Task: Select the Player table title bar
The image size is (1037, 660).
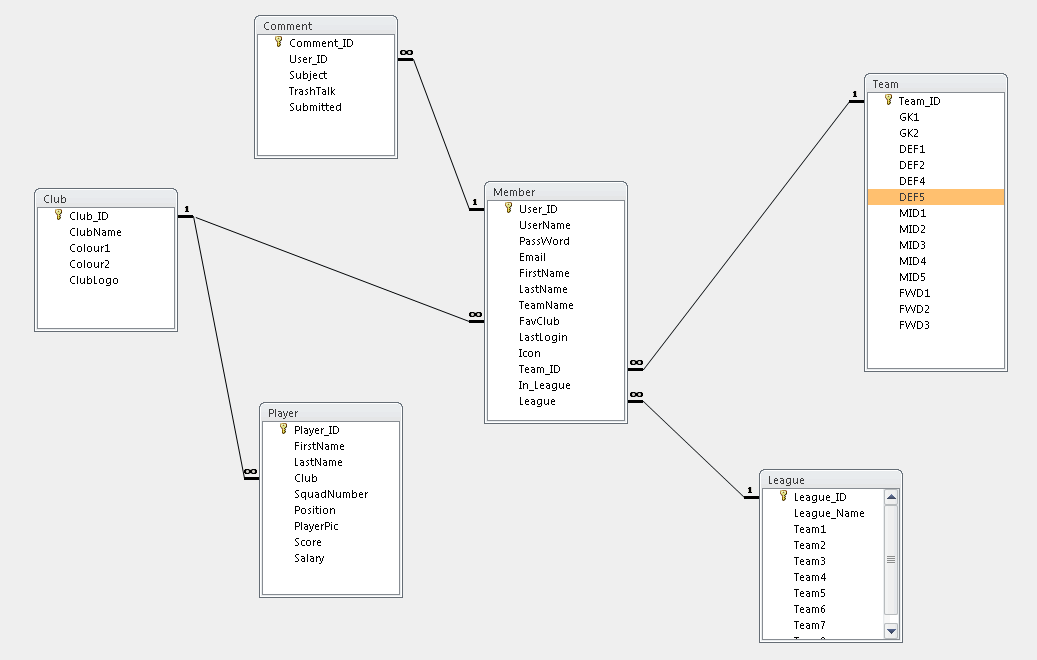Action: click(x=331, y=413)
